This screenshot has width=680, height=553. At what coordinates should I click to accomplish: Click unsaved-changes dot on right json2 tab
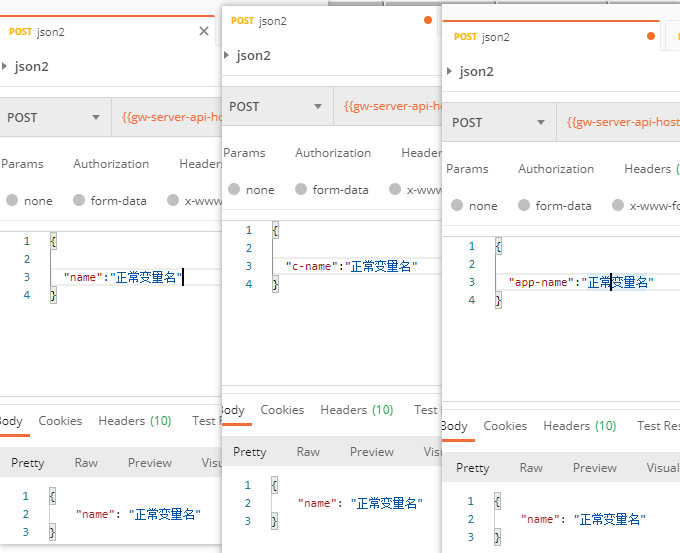651,36
